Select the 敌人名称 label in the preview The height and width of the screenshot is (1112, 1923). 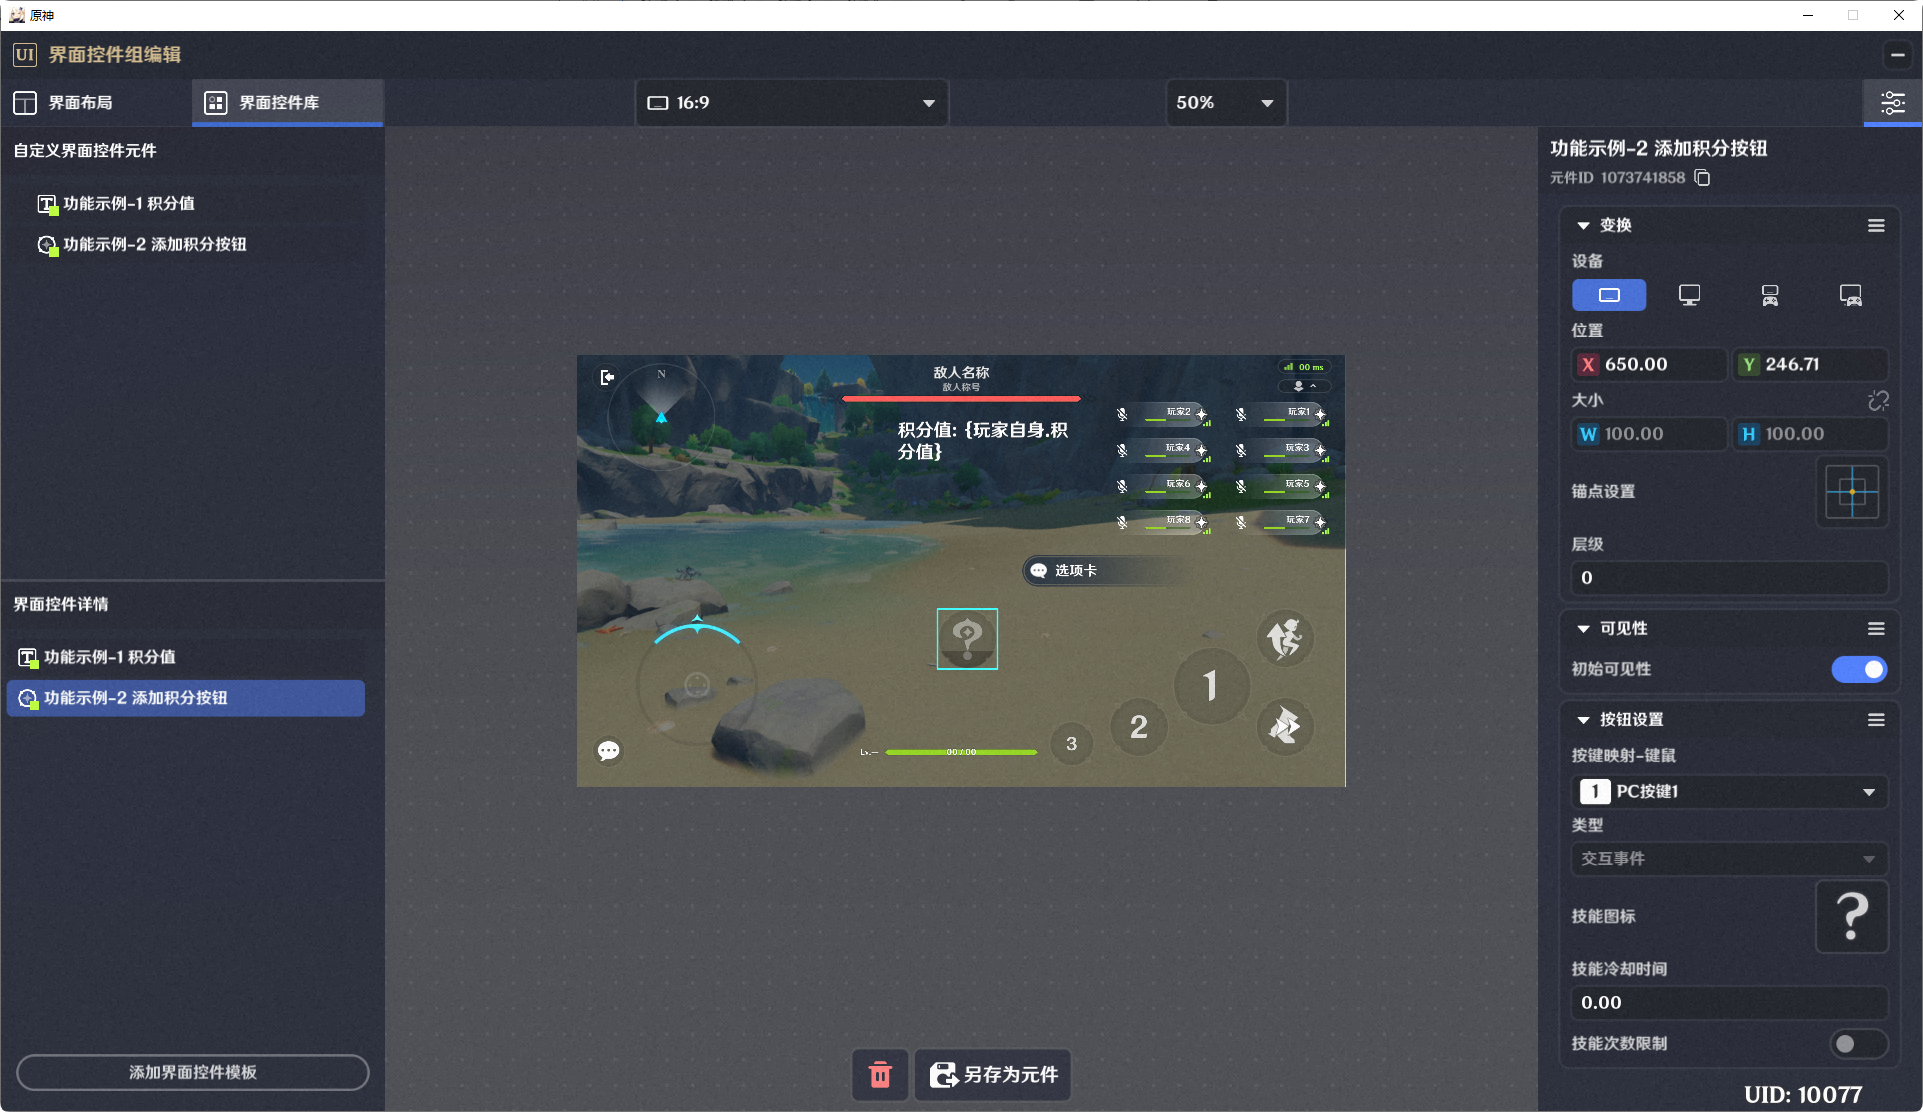point(961,373)
